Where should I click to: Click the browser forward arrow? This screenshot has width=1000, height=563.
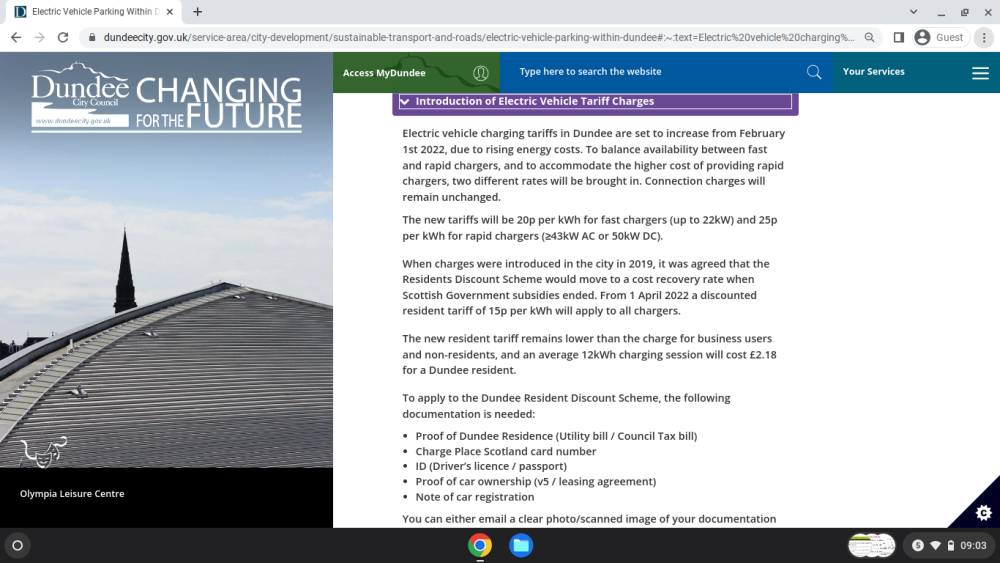click(x=40, y=38)
